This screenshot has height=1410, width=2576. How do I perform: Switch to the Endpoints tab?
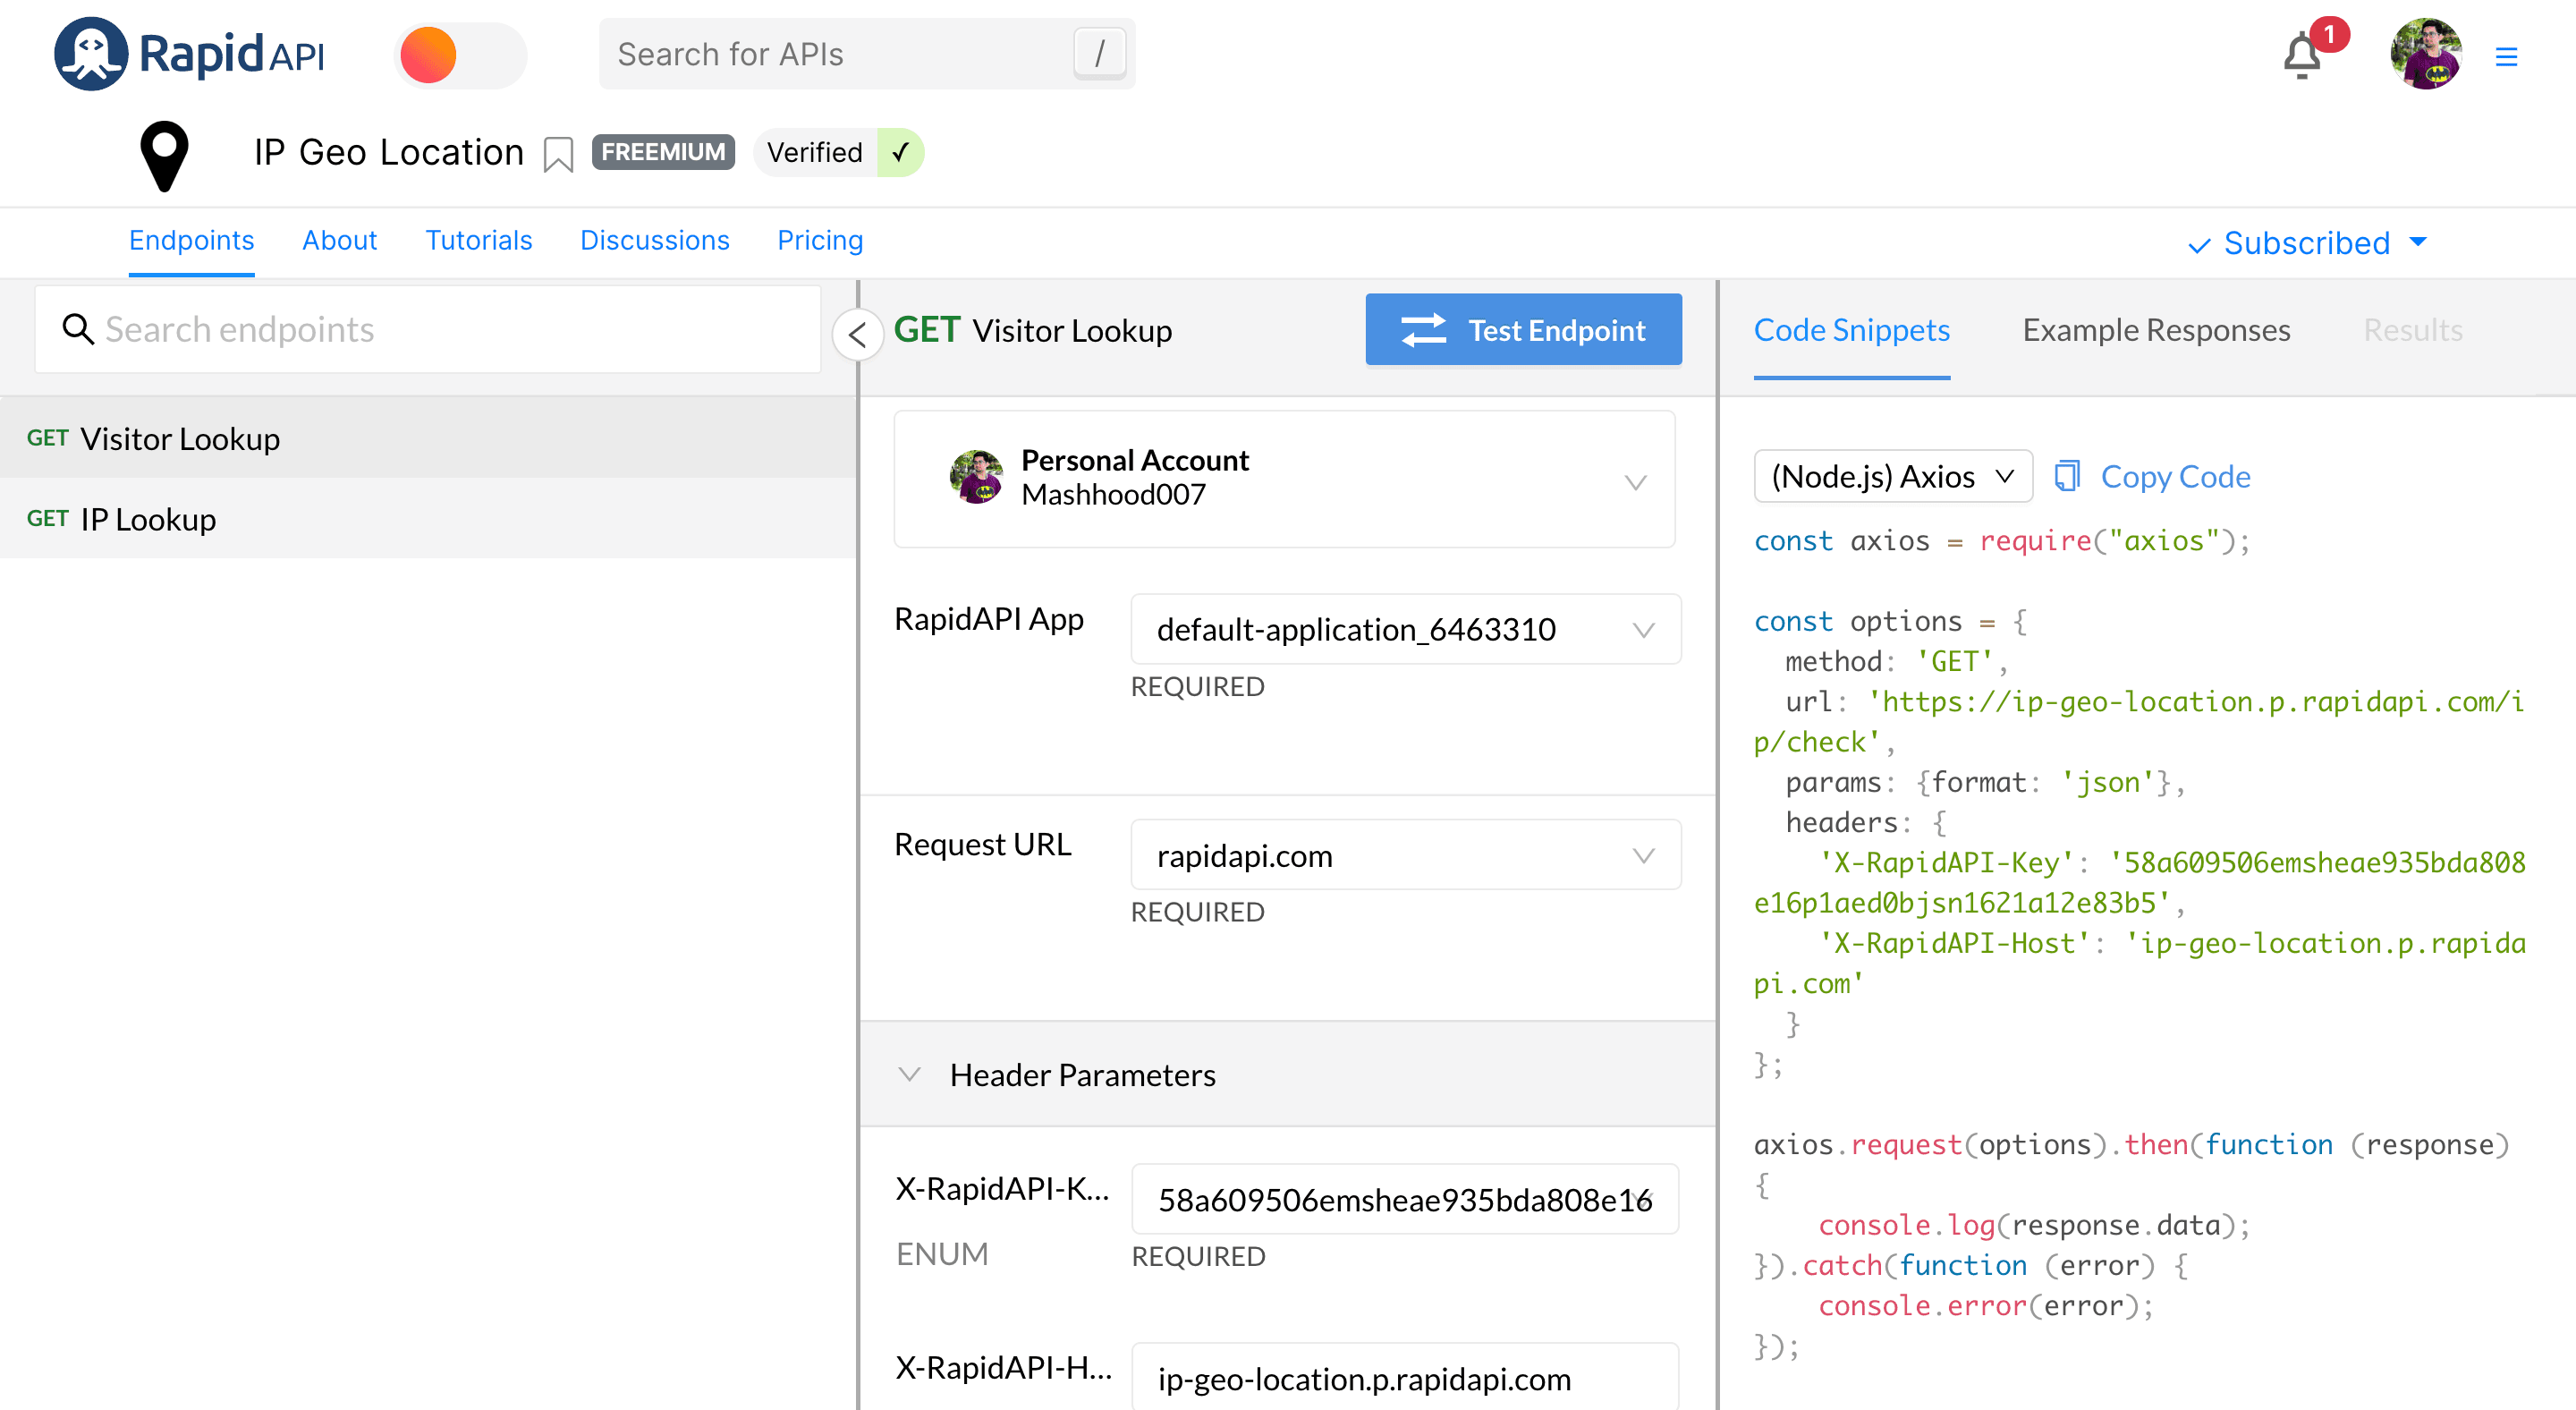191,240
